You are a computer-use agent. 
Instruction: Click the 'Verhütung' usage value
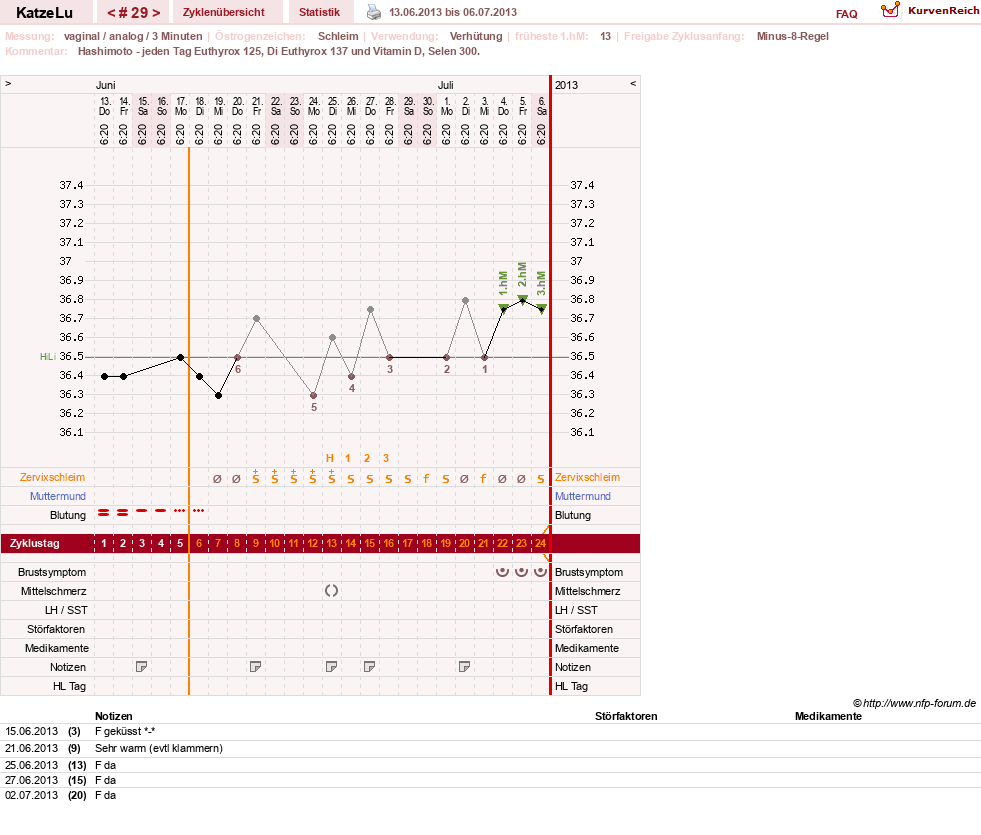point(476,36)
